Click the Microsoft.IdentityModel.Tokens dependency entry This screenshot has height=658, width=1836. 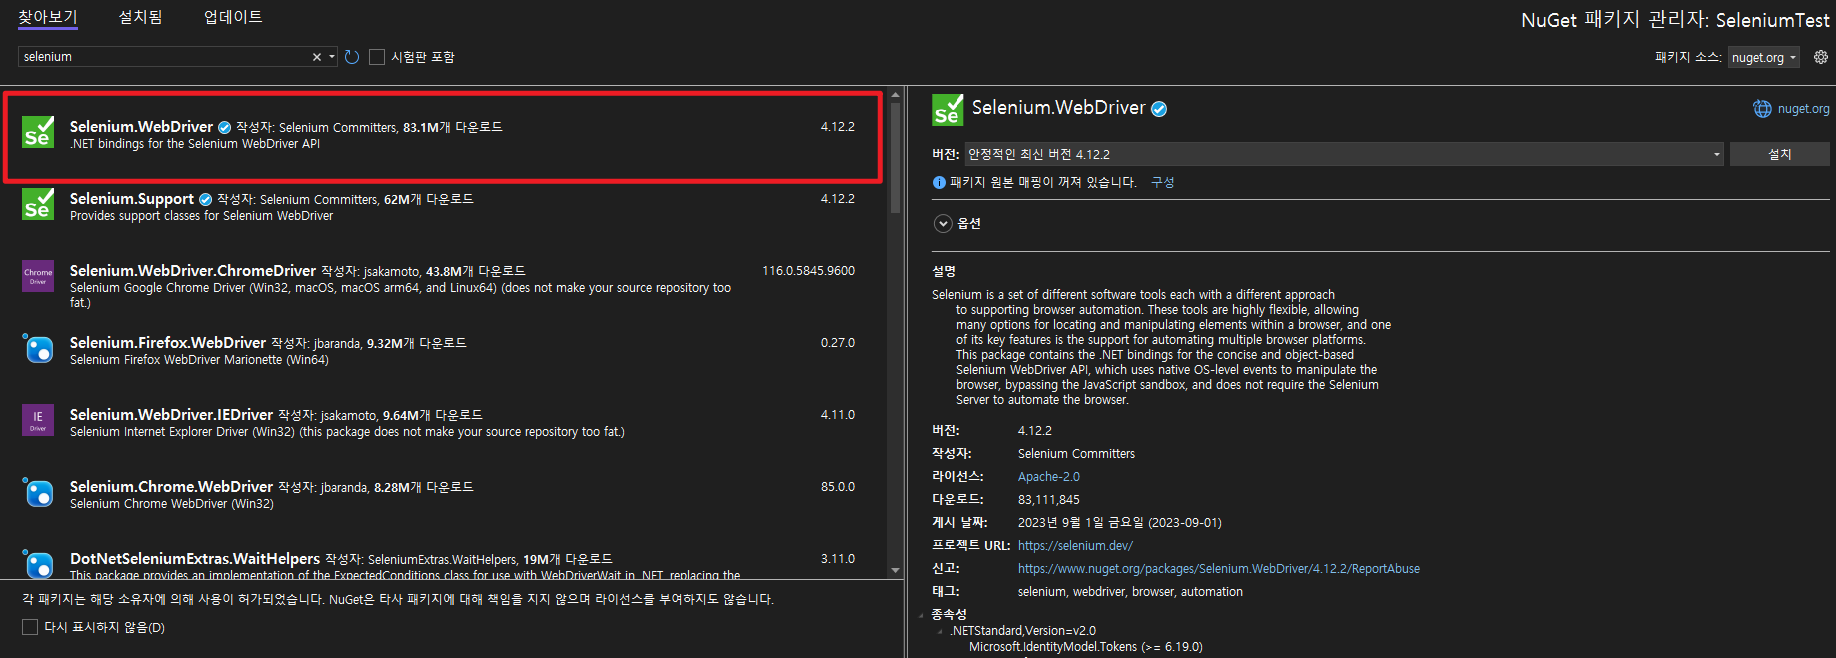[1085, 647]
